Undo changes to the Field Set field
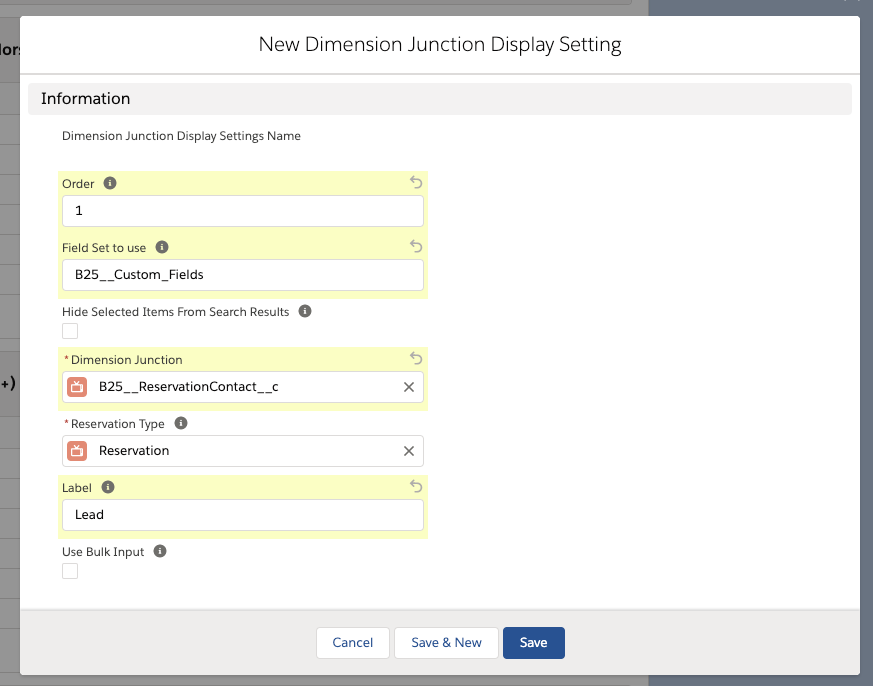Screen dimensions: 873x686 coord(416,246)
